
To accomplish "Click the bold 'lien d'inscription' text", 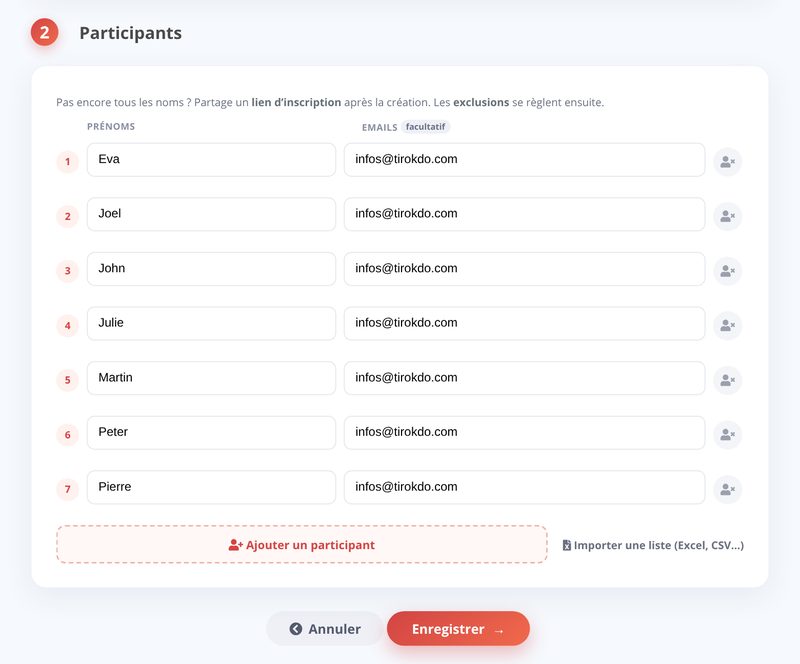I will pos(296,102).
